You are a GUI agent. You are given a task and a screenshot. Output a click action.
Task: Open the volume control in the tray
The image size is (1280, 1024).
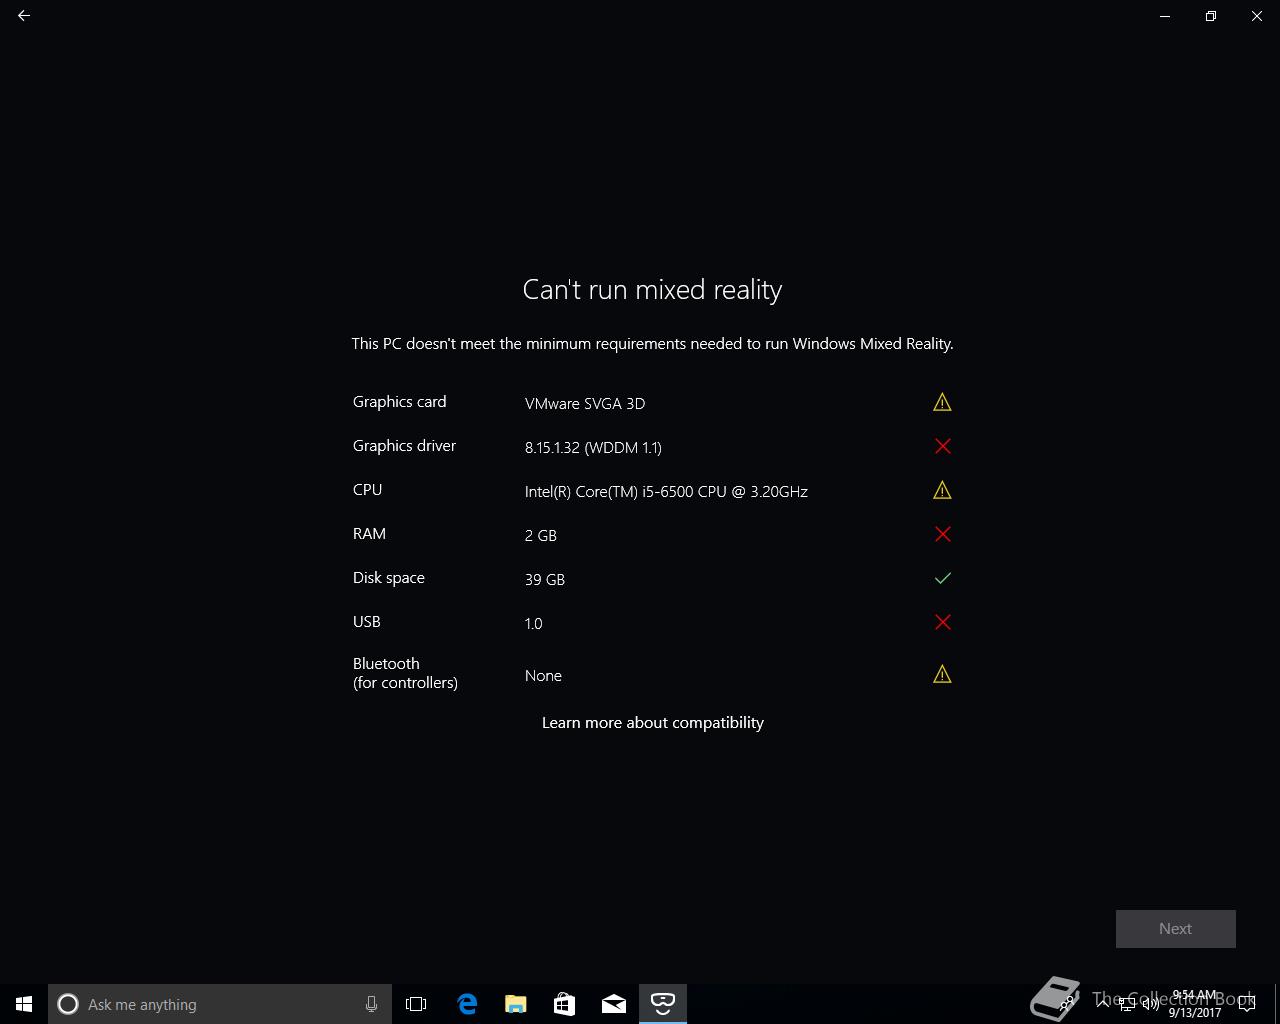[x=1150, y=1004]
